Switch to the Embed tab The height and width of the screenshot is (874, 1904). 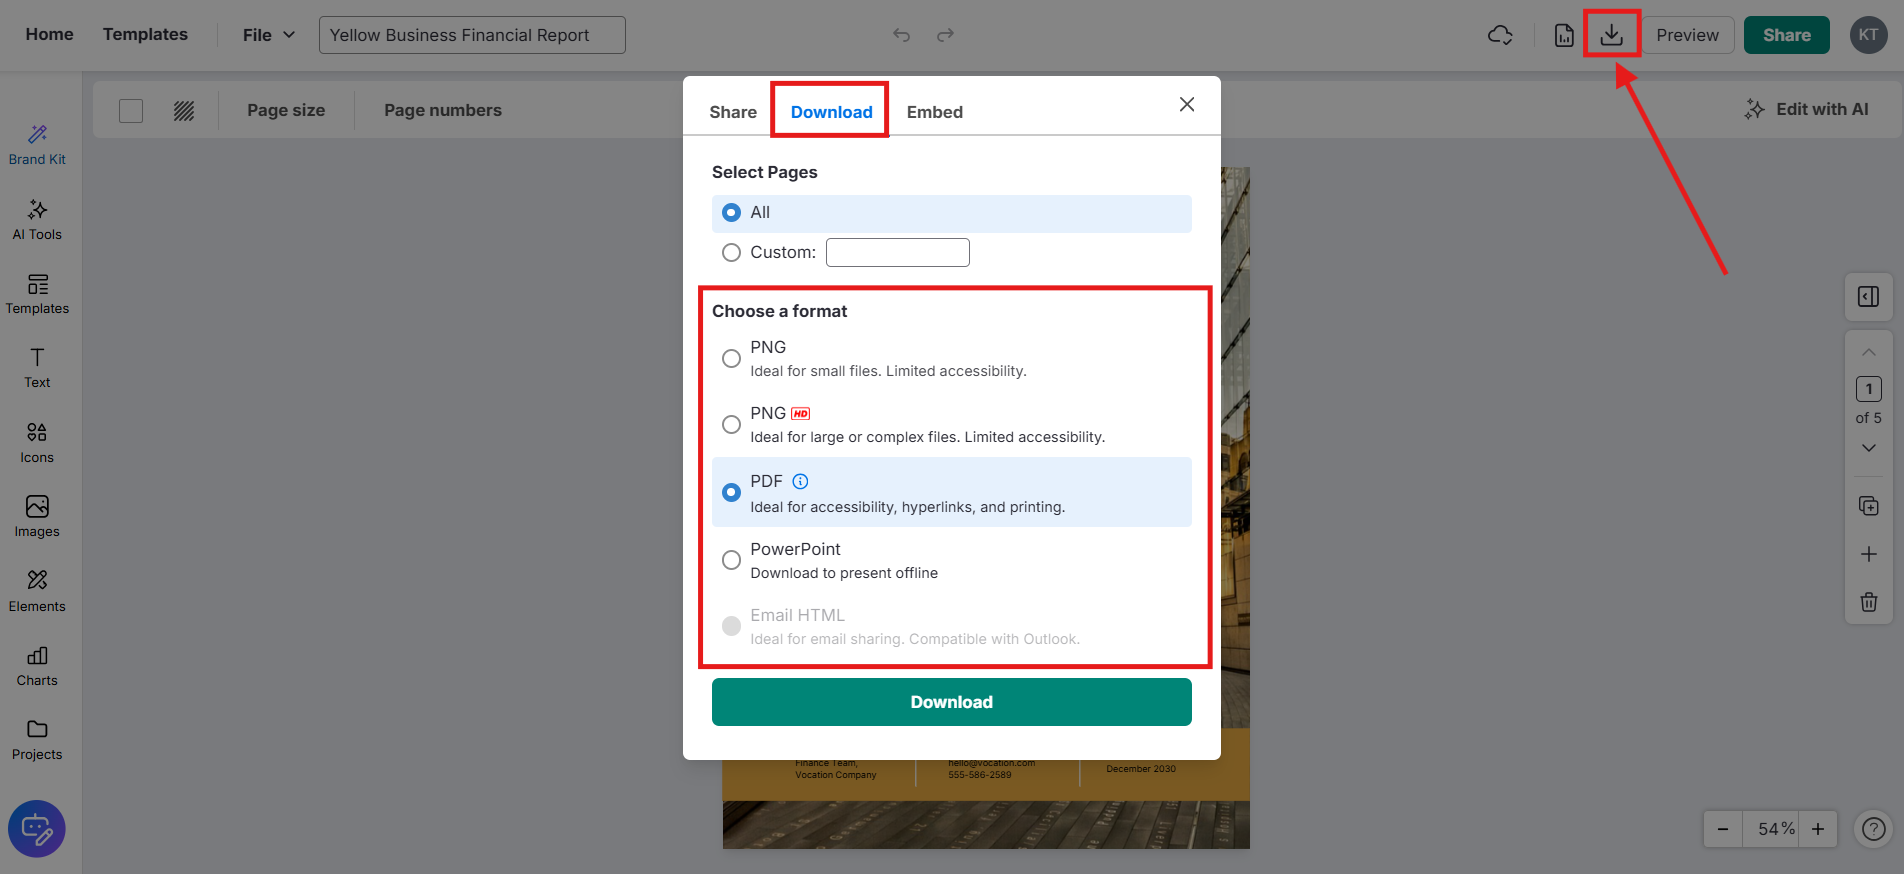coord(934,112)
